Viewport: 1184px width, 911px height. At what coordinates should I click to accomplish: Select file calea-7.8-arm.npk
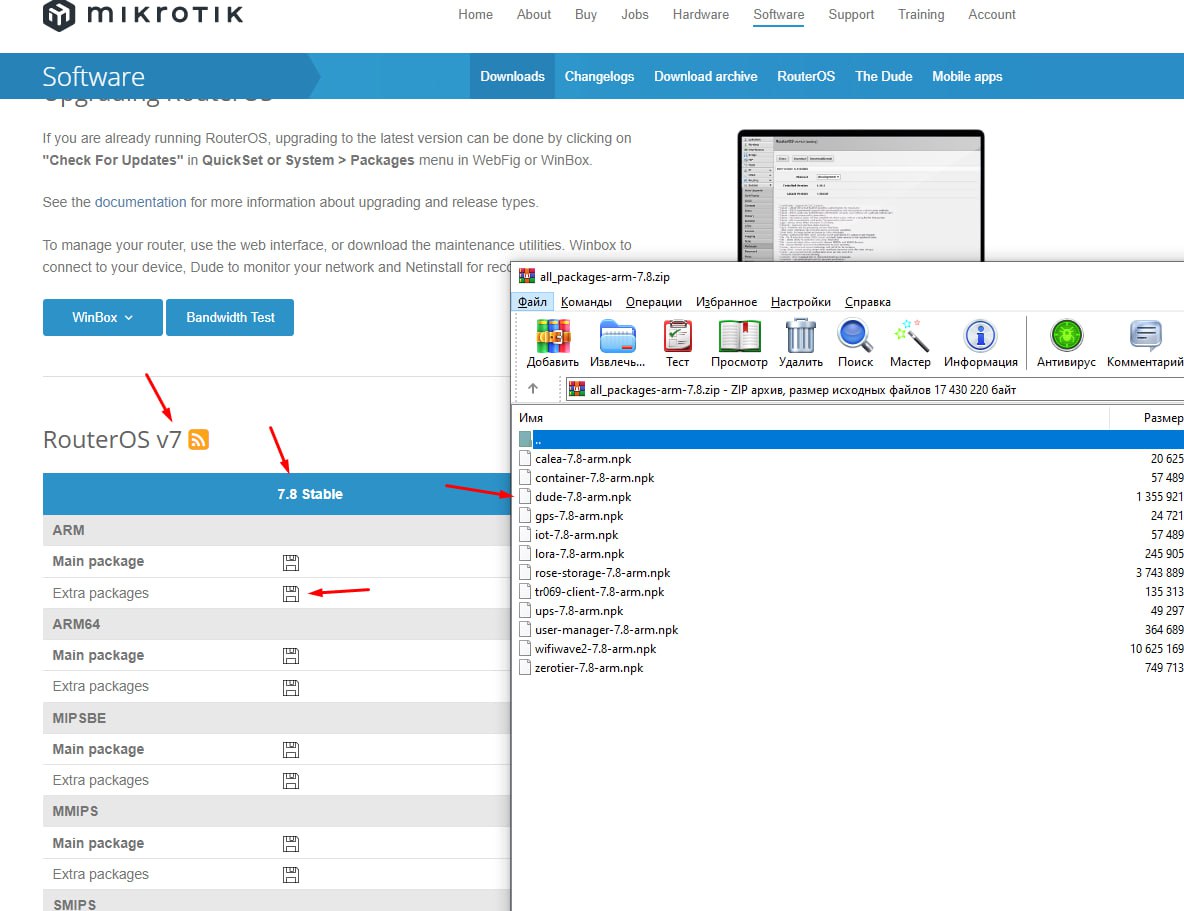pyautogui.click(x=583, y=459)
